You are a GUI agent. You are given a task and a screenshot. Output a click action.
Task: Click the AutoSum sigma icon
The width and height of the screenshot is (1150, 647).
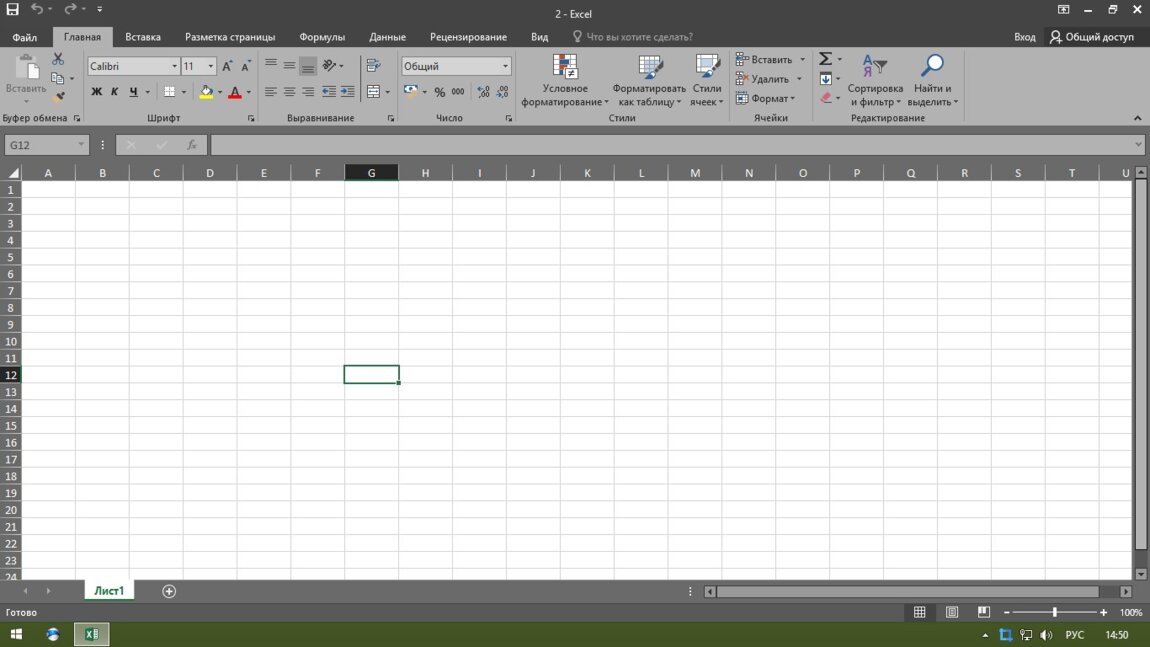tap(825, 59)
